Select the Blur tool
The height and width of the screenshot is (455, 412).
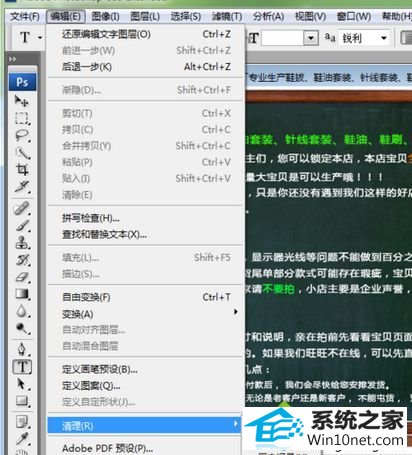pyautogui.click(x=22, y=311)
